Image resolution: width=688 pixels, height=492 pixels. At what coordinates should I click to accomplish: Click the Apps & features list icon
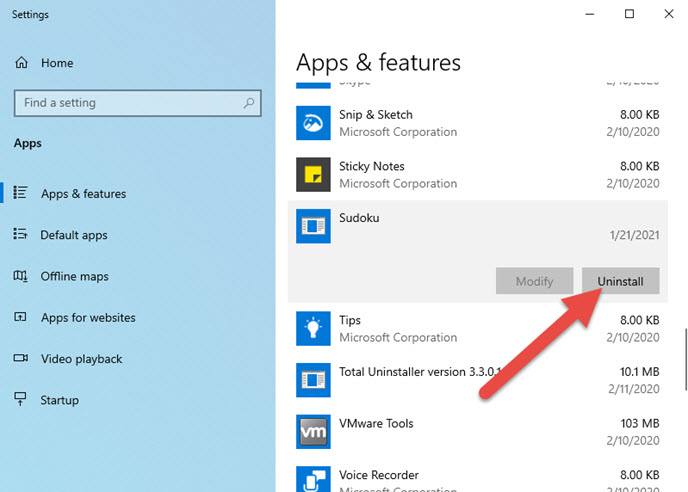[21, 193]
